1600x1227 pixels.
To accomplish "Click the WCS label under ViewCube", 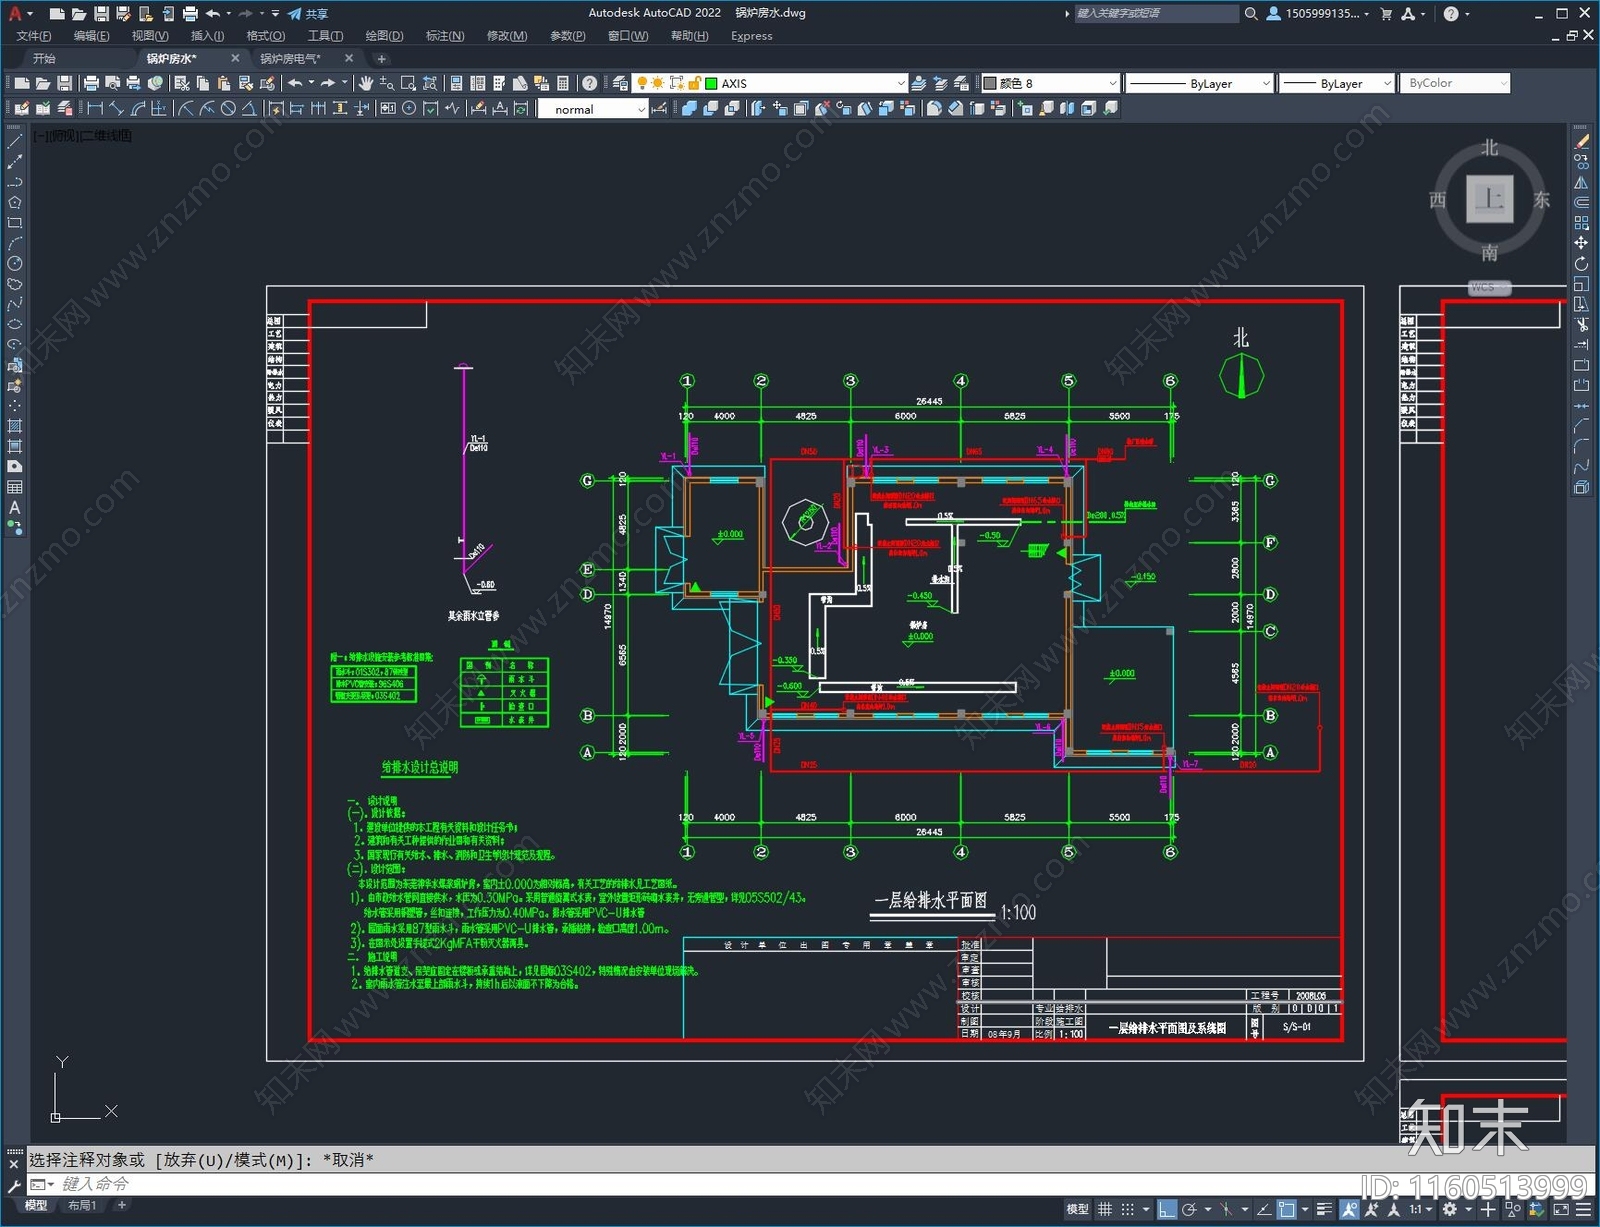I will (1489, 287).
